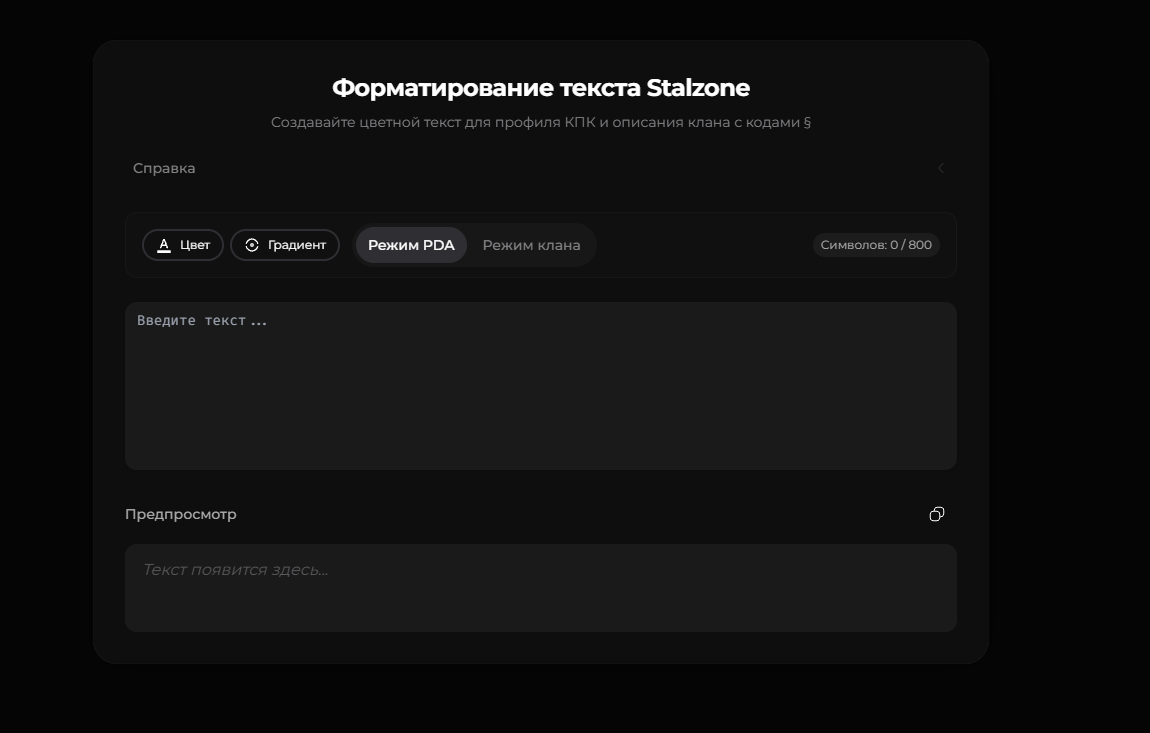Switch to Режим клана mode
The height and width of the screenshot is (733, 1150).
[x=532, y=245]
